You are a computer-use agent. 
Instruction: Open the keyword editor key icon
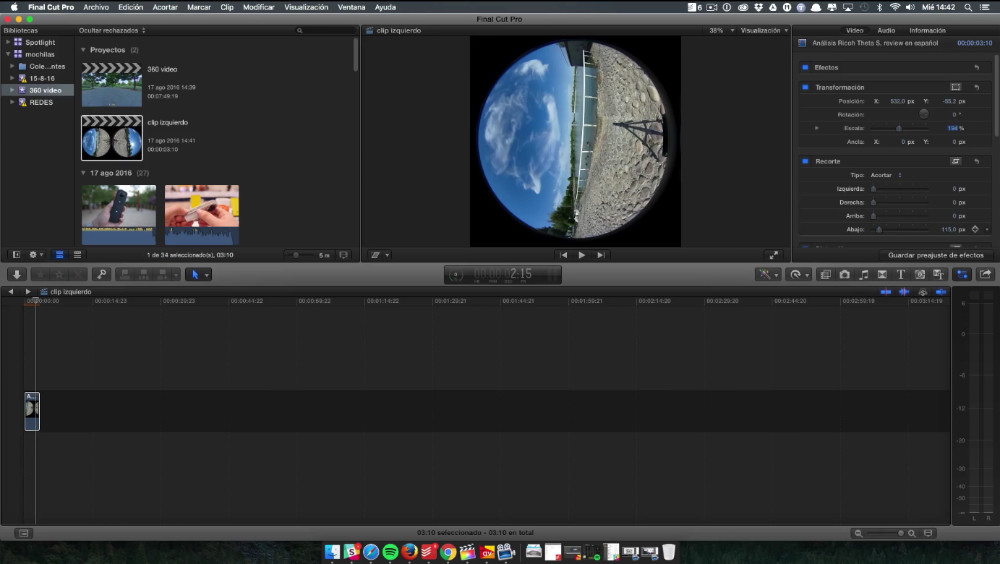click(x=101, y=274)
